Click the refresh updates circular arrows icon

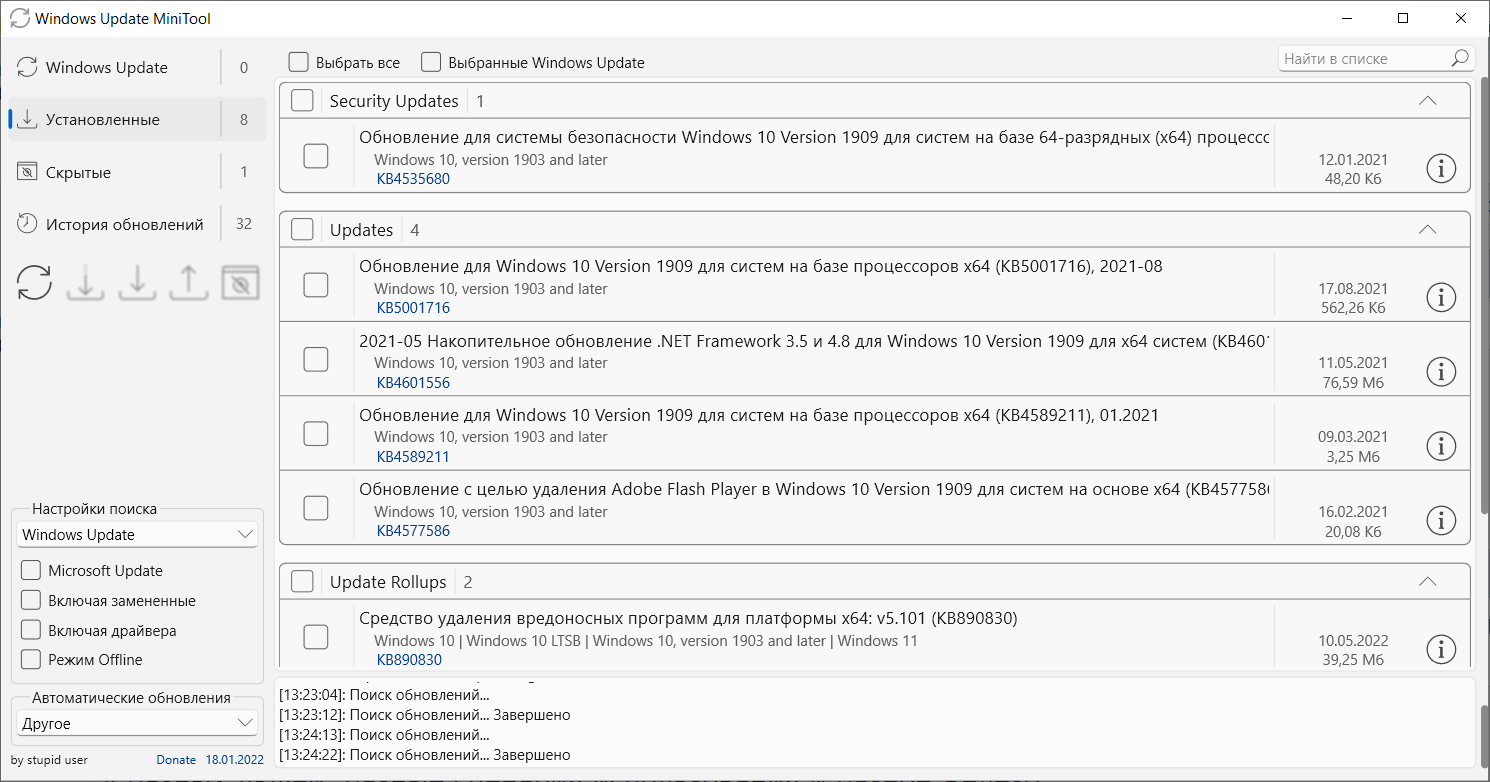34,283
